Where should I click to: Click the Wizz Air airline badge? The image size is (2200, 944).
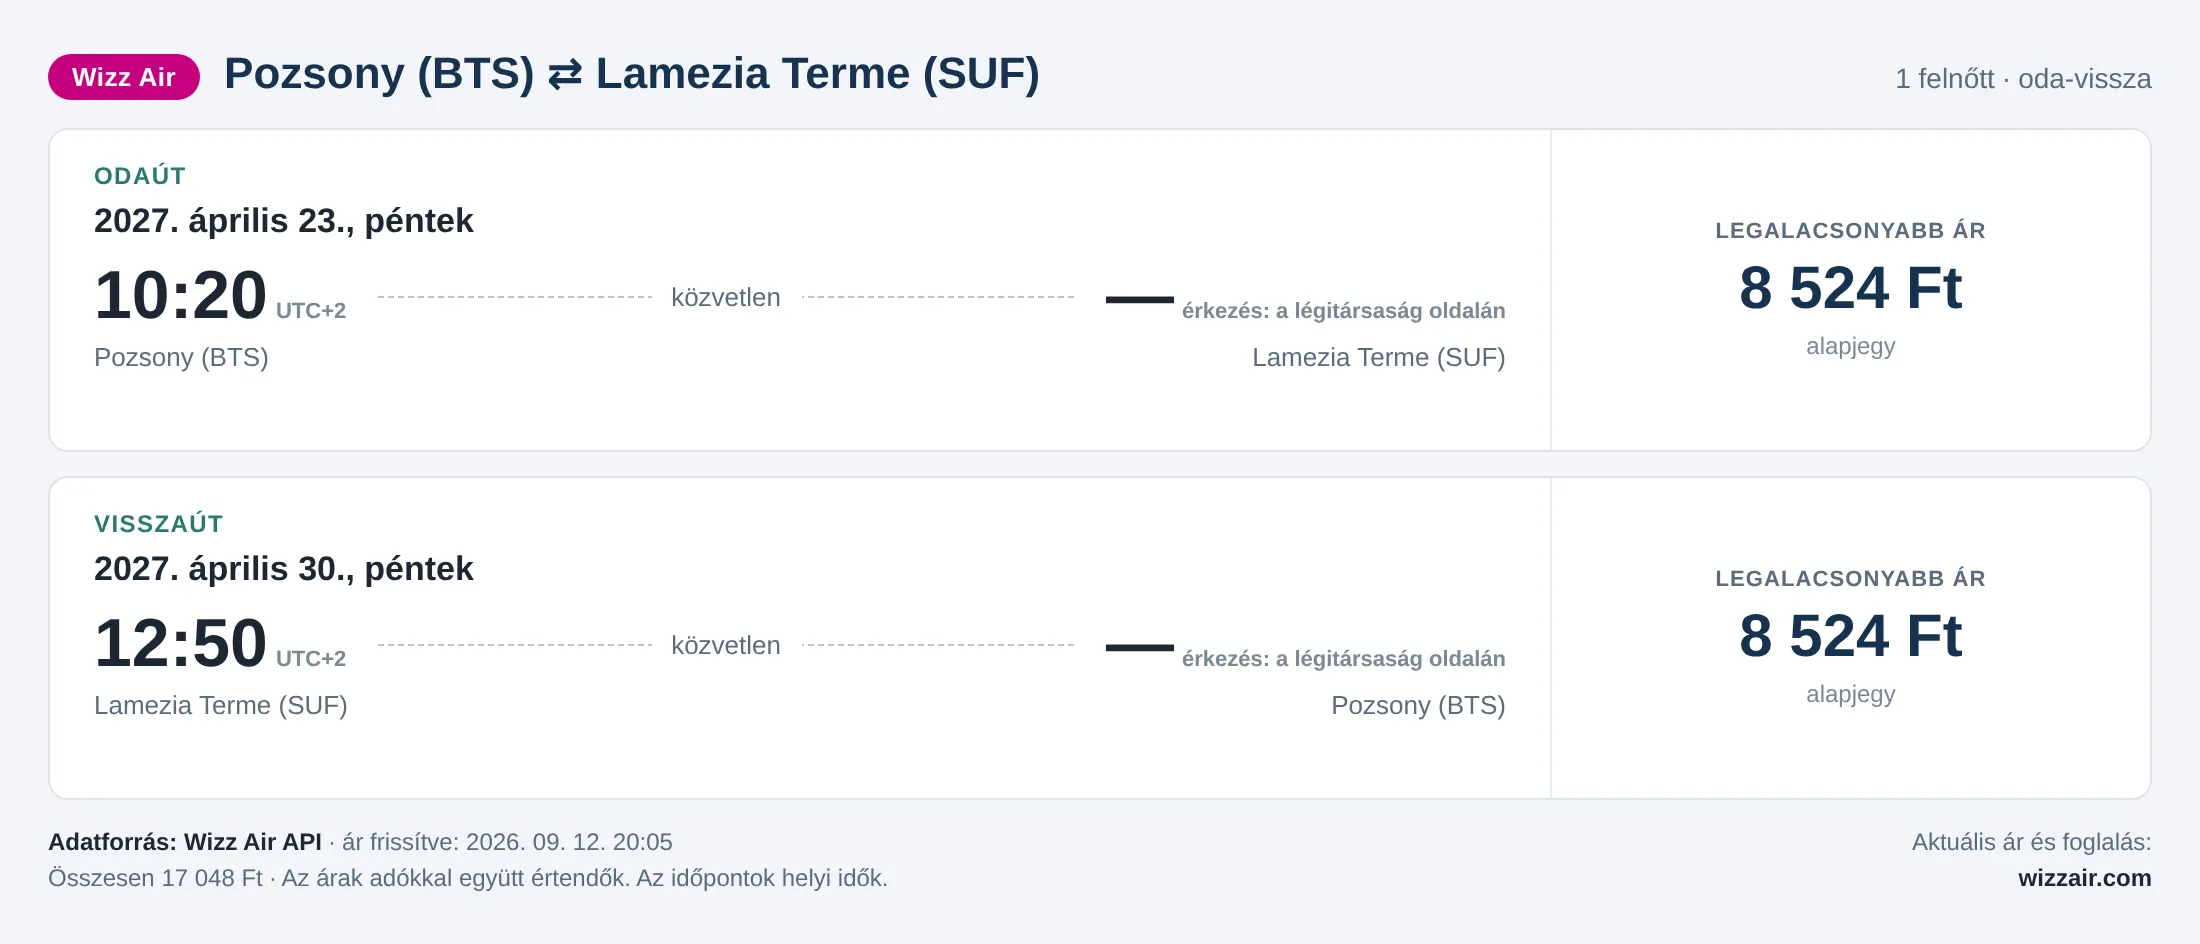[124, 77]
